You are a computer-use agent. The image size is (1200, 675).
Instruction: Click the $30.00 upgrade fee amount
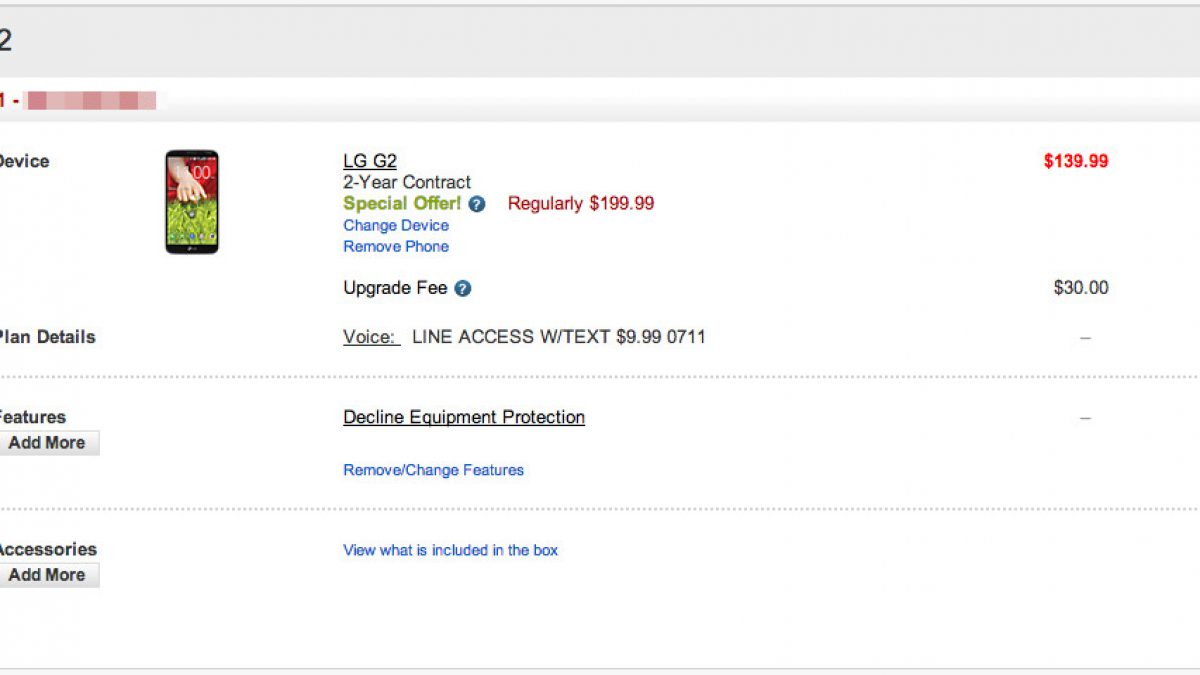coord(1081,288)
